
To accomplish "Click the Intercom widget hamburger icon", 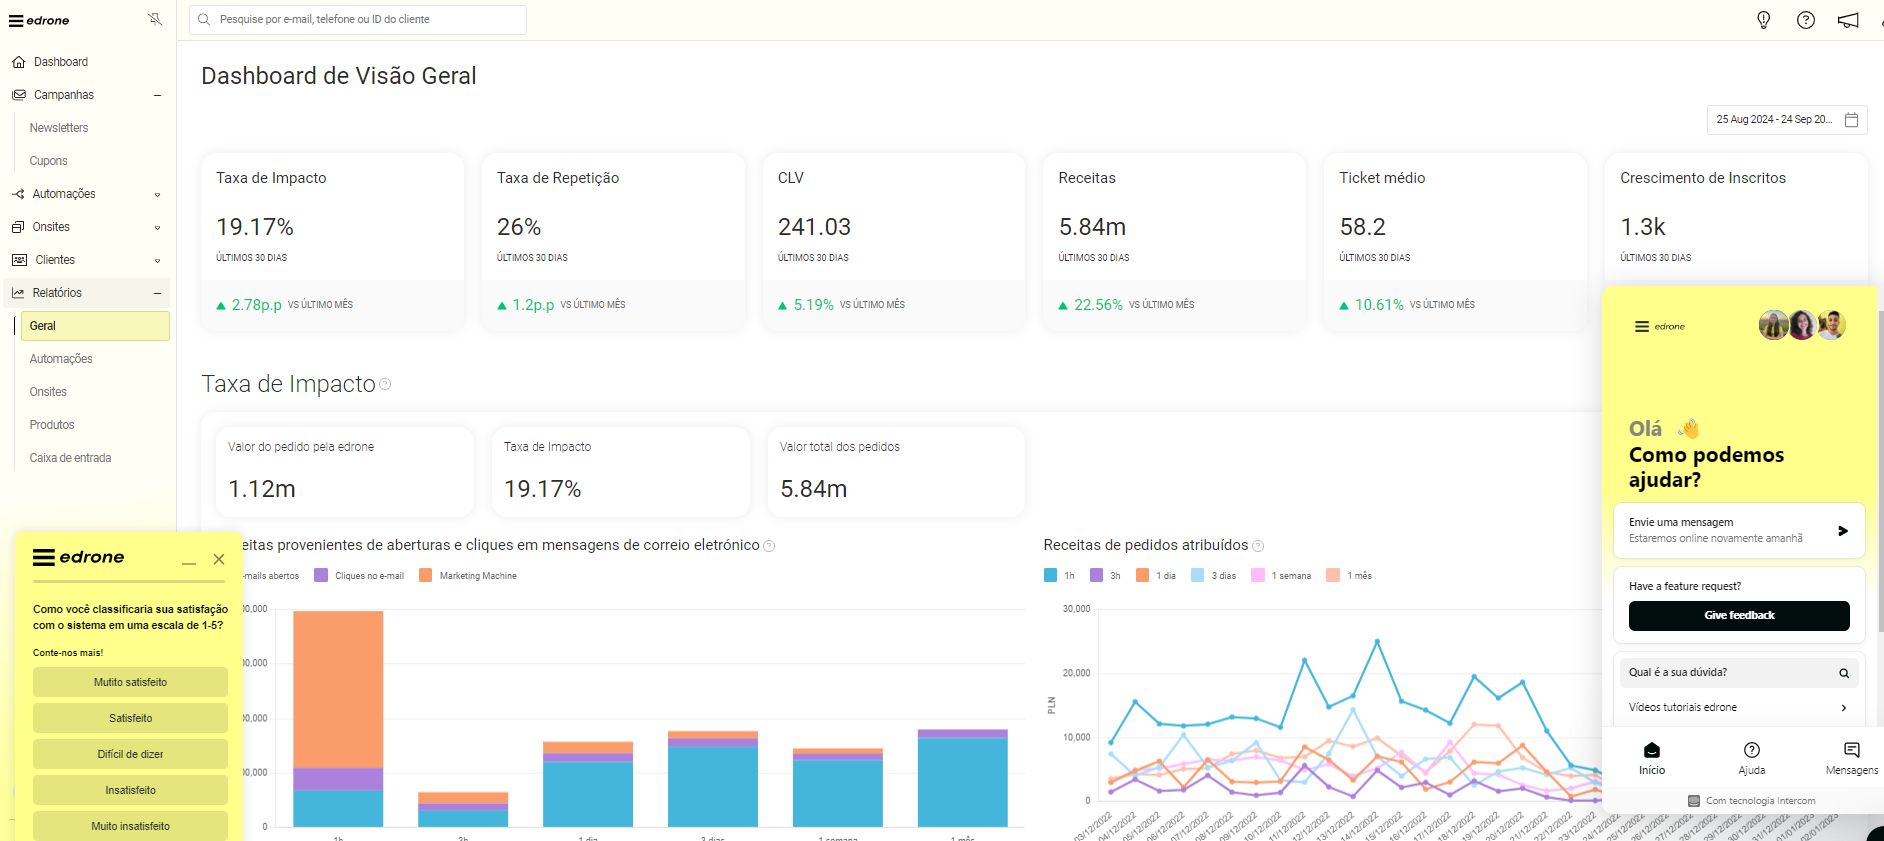I will [1642, 327].
